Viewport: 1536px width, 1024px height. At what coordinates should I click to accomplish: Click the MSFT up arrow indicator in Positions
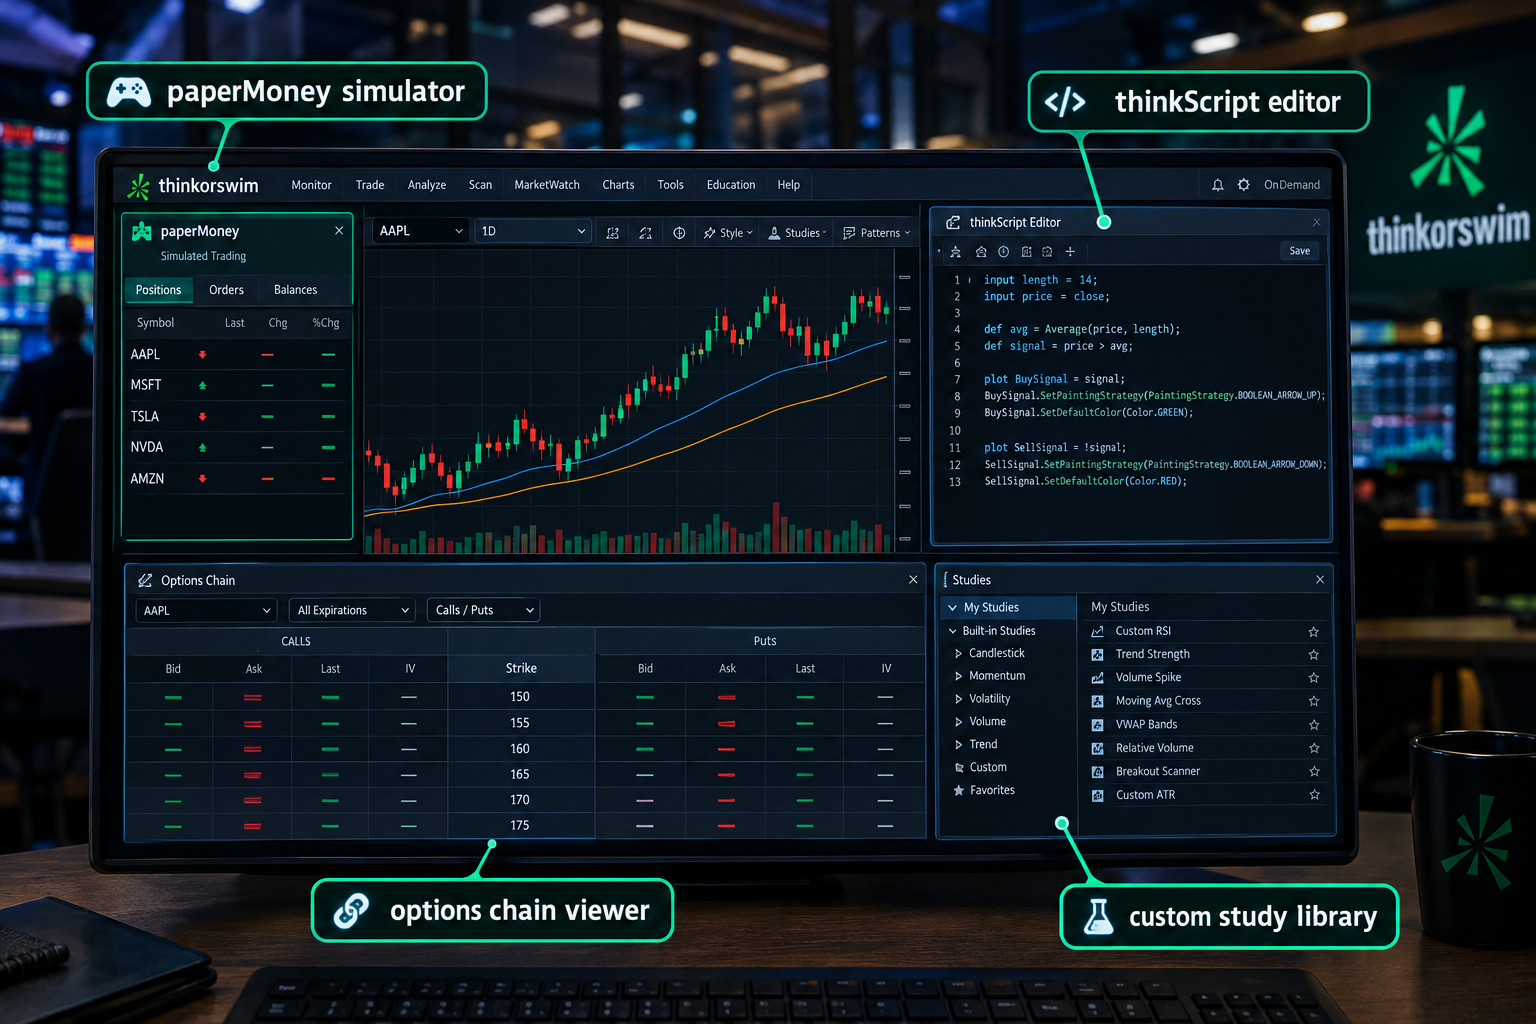point(202,385)
